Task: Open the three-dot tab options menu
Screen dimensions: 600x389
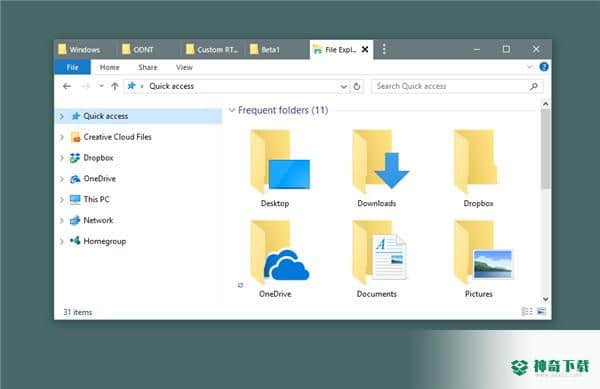Action: [384, 49]
